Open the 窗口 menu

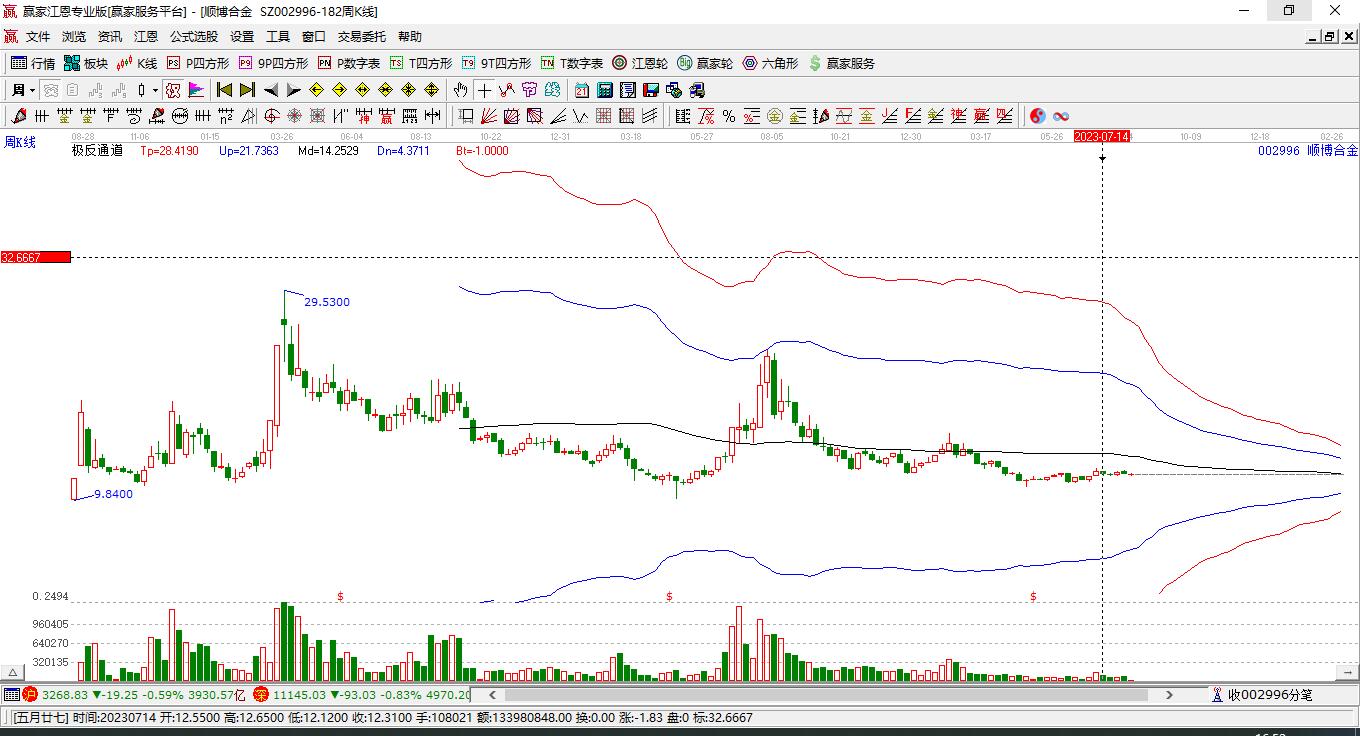click(314, 37)
